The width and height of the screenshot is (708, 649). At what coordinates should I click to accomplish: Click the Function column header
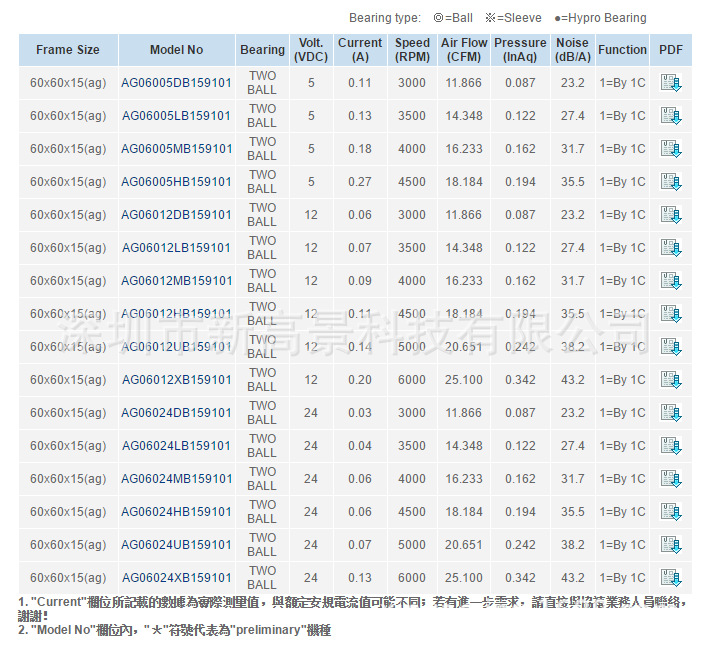click(x=623, y=50)
